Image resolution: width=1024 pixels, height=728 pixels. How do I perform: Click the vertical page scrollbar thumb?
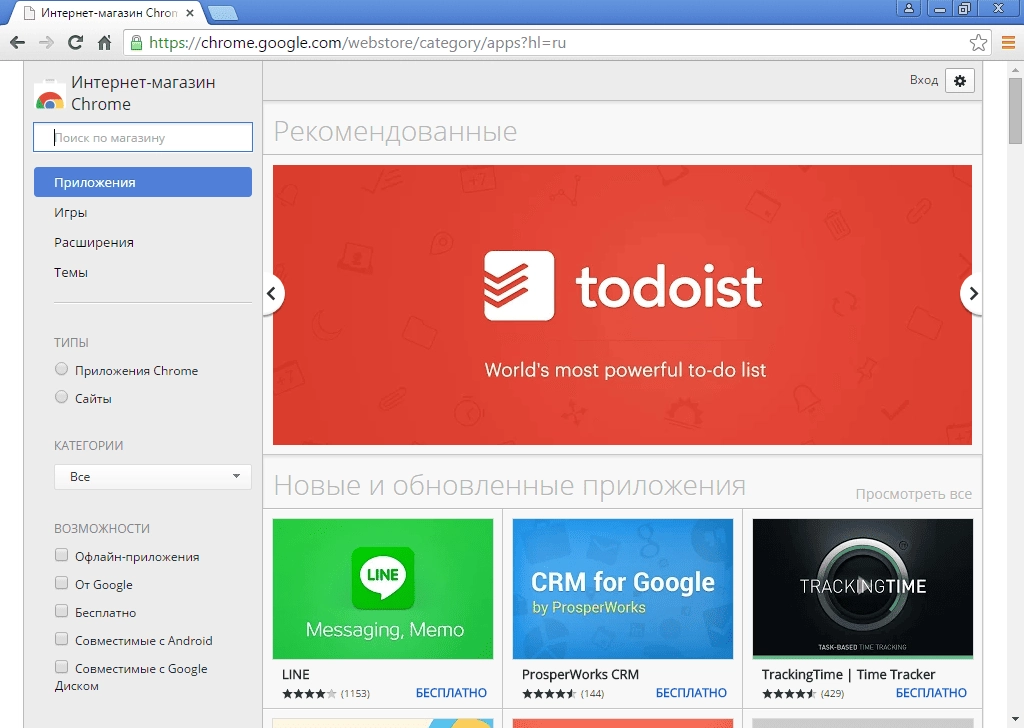pos(1015,110)
